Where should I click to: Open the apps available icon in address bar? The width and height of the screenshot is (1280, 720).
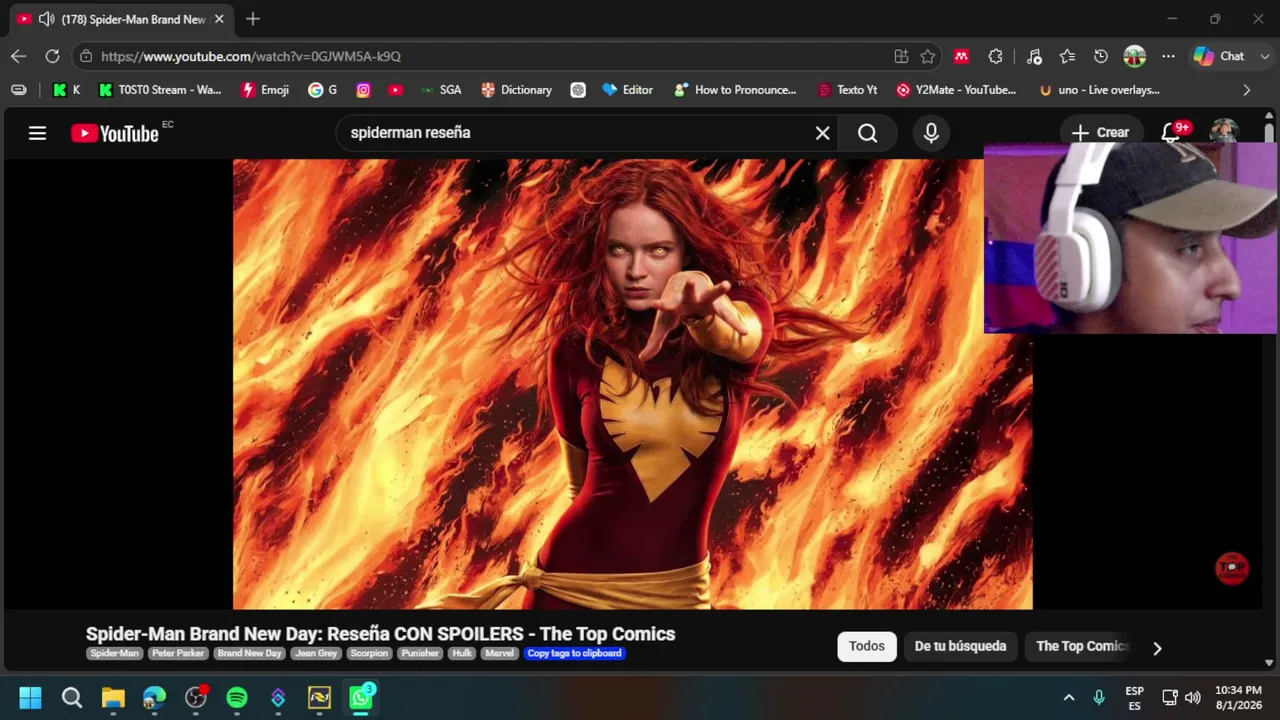901,56
